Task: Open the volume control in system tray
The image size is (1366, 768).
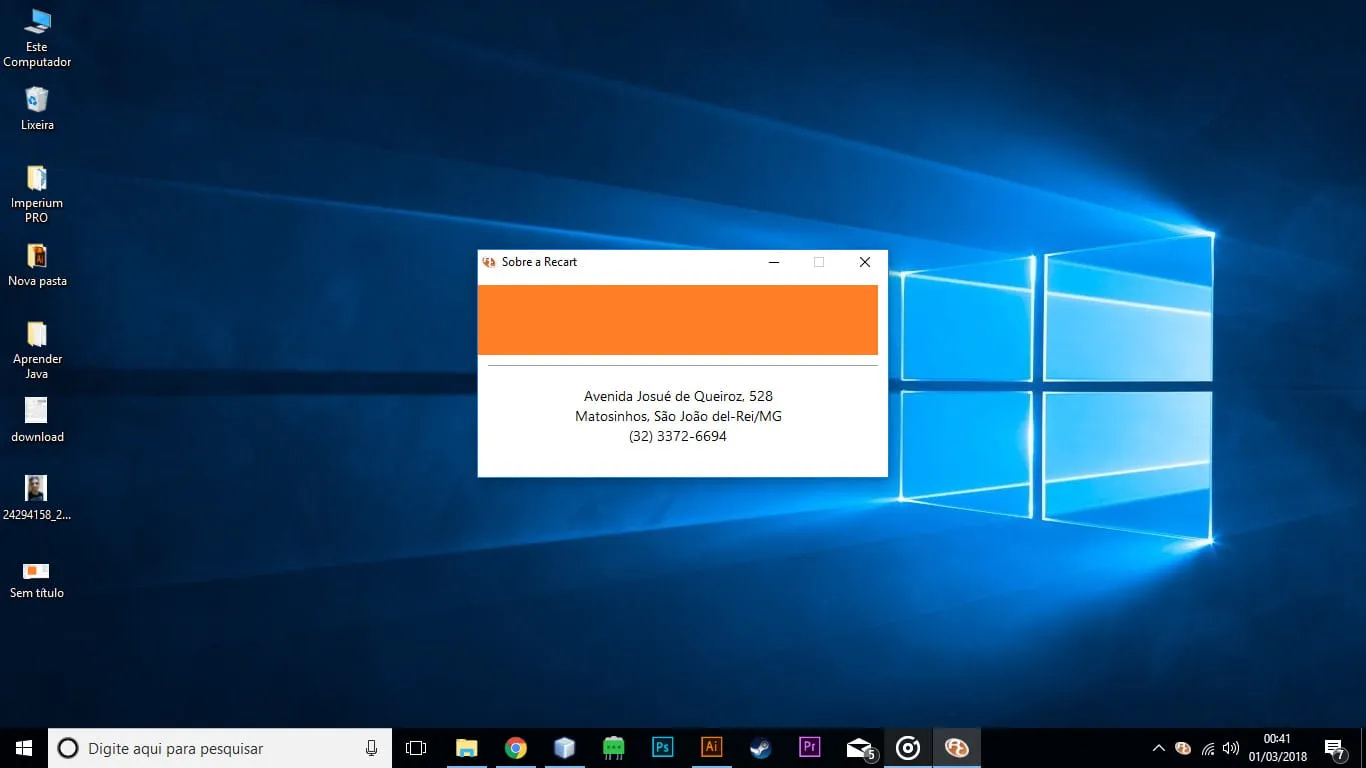Action: click(x=1231, y=748)
